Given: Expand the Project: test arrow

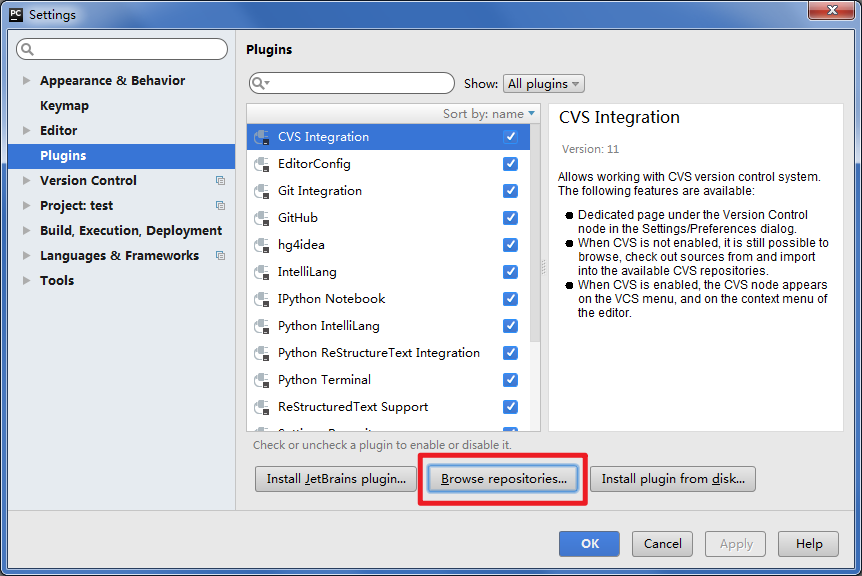Looking at the screenshot, I should click(26, 206).
